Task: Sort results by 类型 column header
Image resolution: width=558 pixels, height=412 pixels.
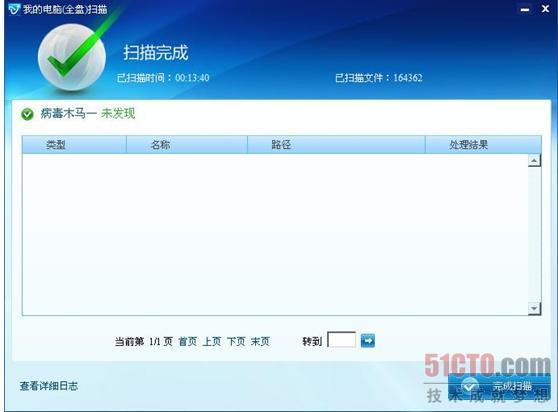Action: coord(74,144)
